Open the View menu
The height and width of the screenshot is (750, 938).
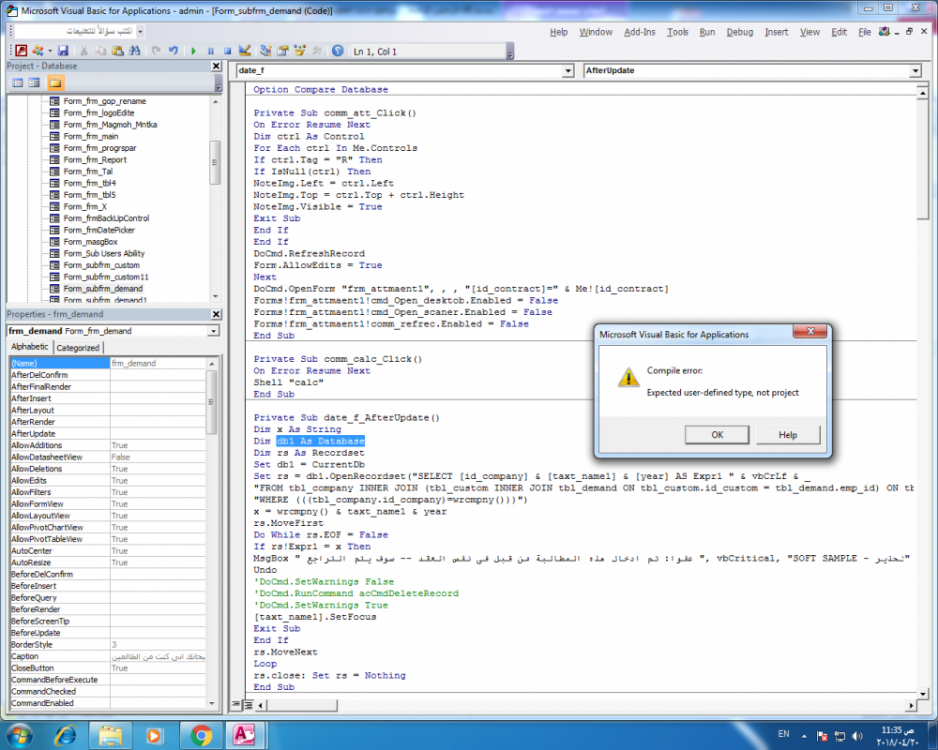pyautogui.click(x=810, y=32)
